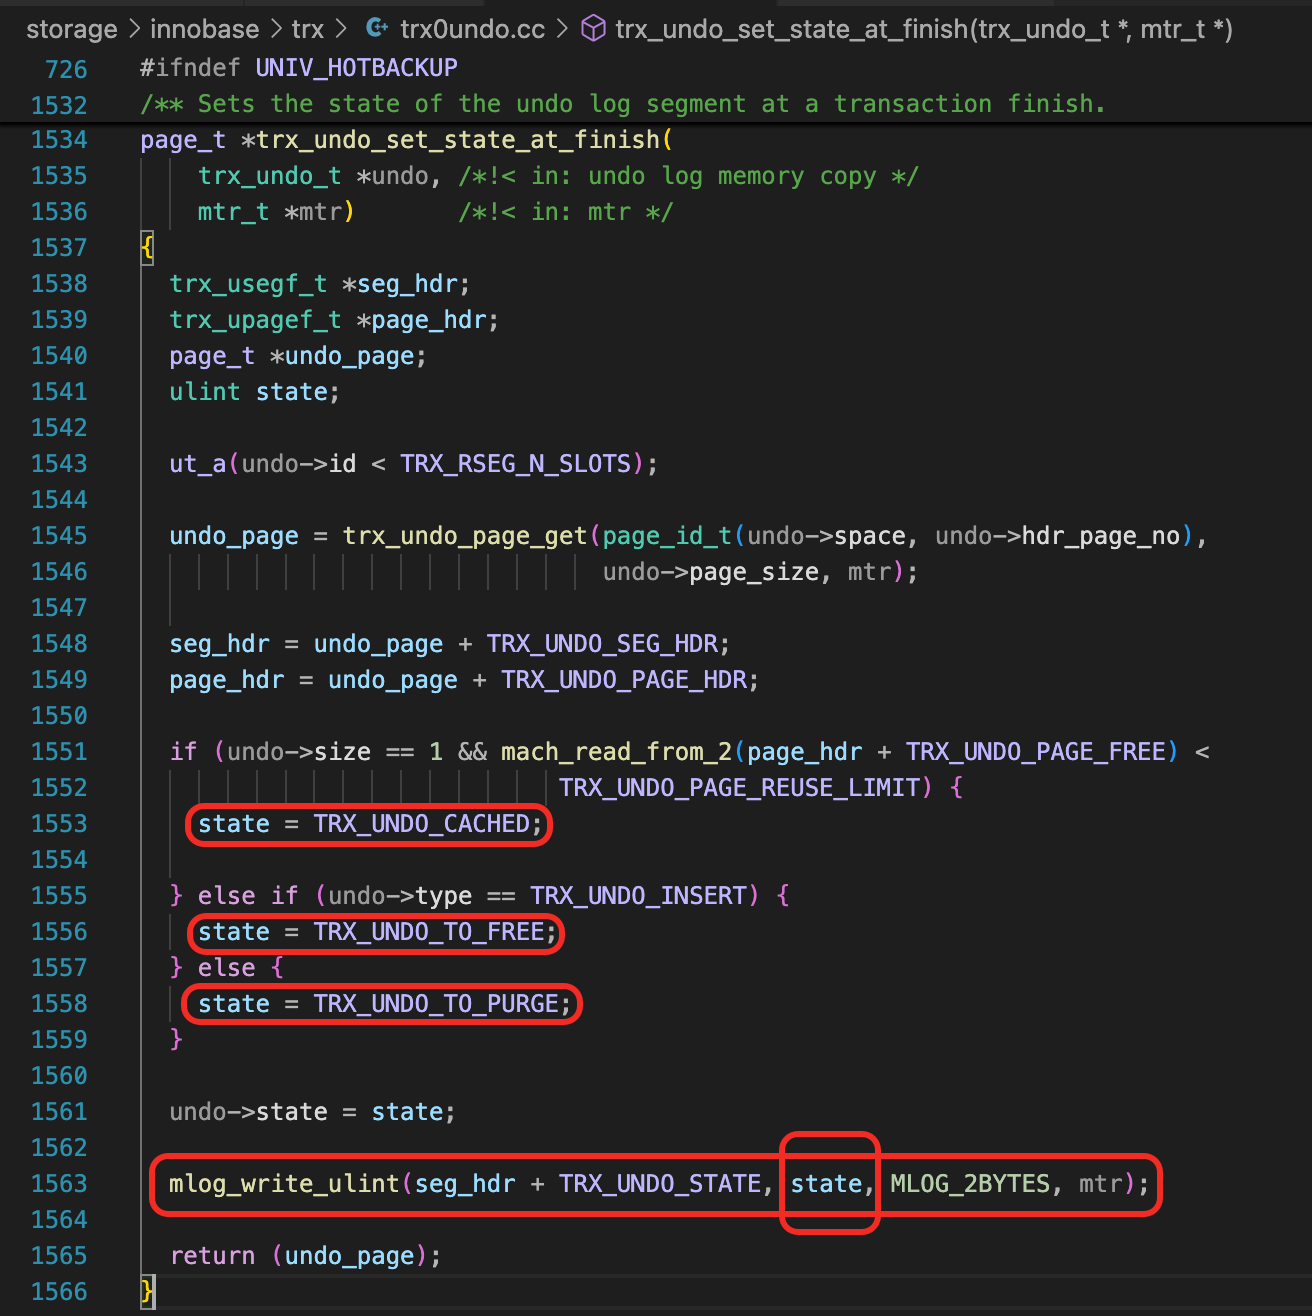
Task: Click the trx_undo_page_get function call
Action: [x=464, y=536]
